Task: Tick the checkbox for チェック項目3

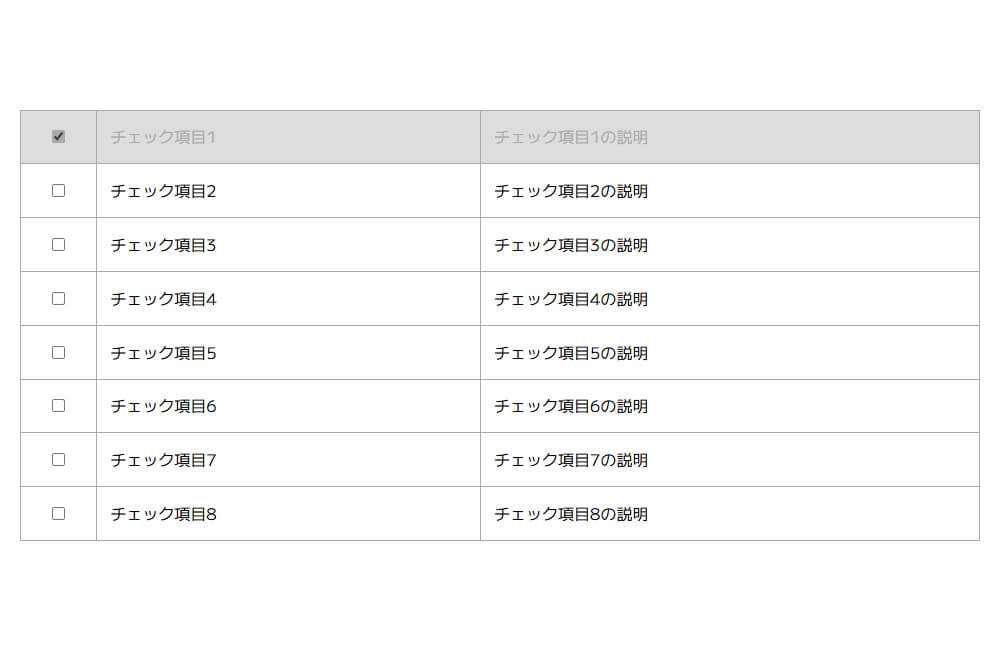Action: [x=58, y=244]
